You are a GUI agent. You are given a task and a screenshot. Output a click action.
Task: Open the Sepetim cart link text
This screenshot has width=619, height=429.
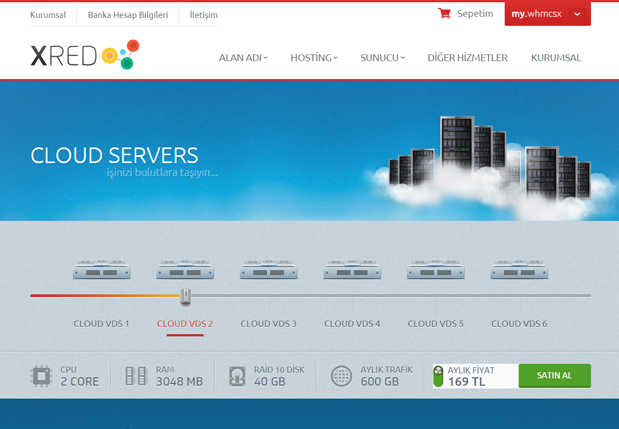[x=475, y=14]
